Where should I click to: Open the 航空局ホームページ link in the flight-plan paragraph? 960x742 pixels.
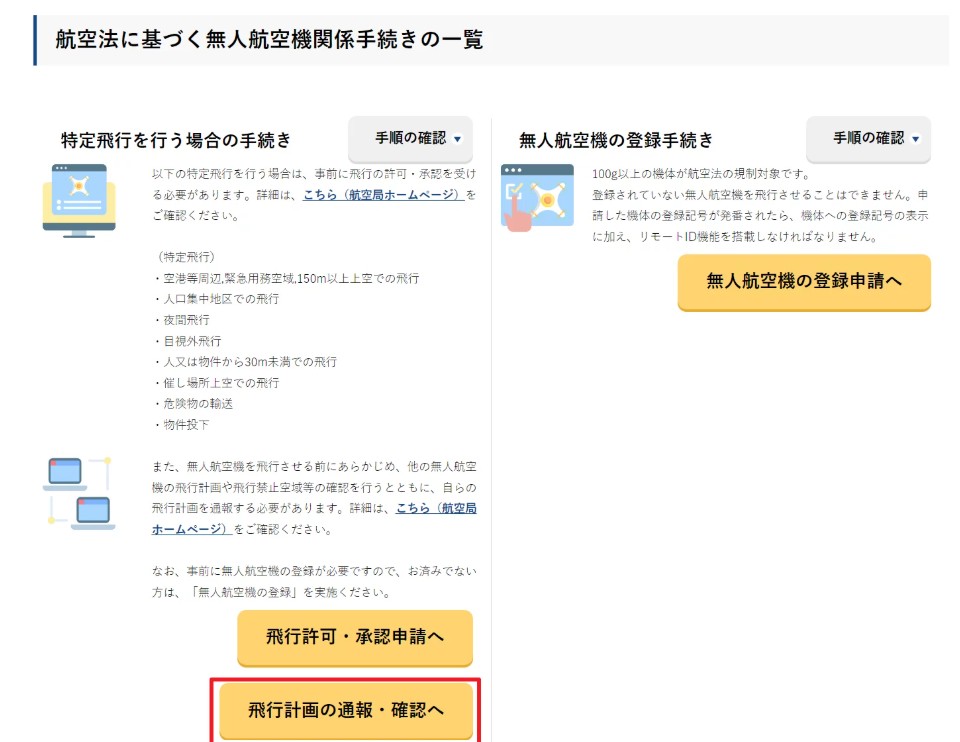(436, 509)
